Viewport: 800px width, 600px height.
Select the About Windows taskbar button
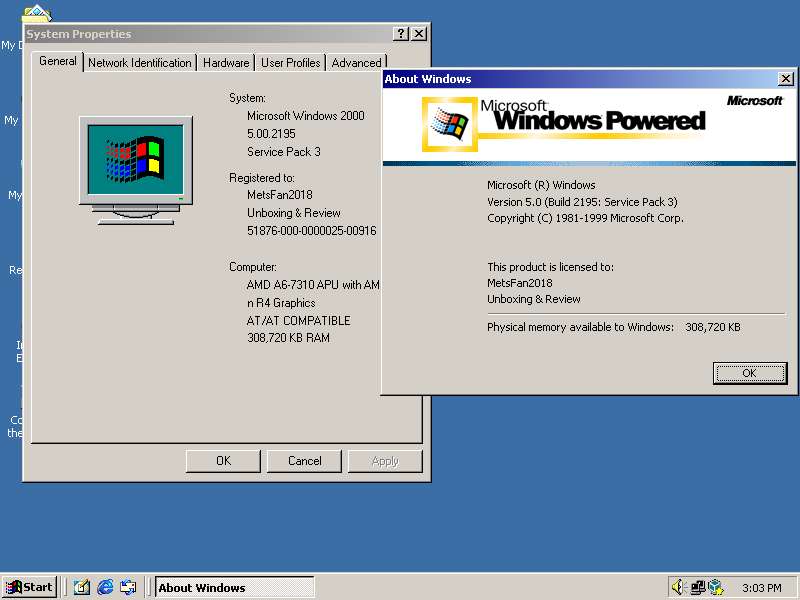pyautogui.click(x=234, y=587)
